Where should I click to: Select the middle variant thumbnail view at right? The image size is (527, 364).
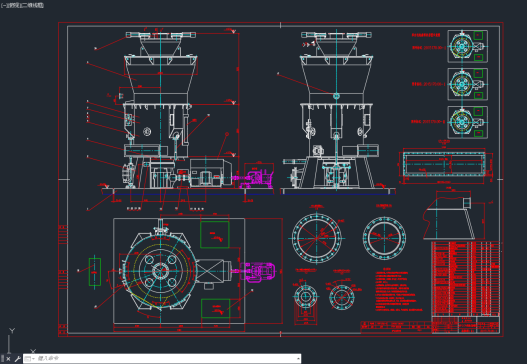[468, 84]
